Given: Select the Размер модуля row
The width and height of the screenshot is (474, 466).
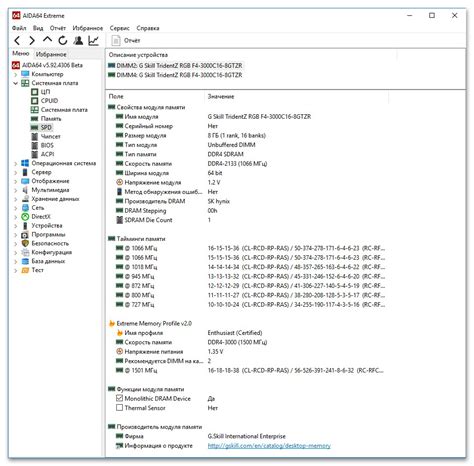Looking at the screenshot, I should point(191,135).
